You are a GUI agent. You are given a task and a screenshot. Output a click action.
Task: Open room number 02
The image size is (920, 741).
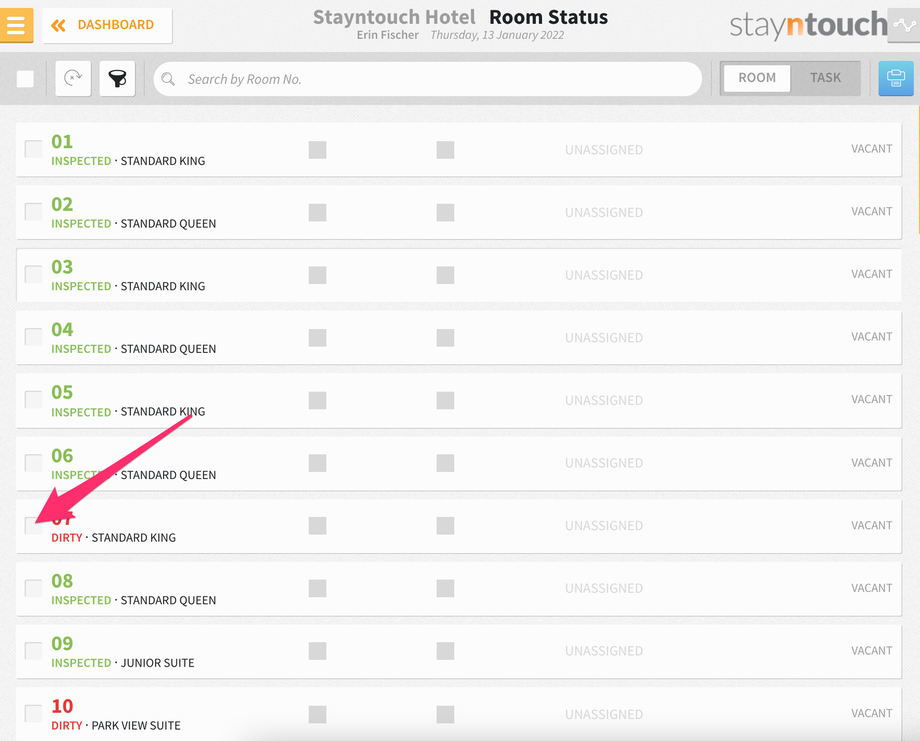(x=62, y=204)
